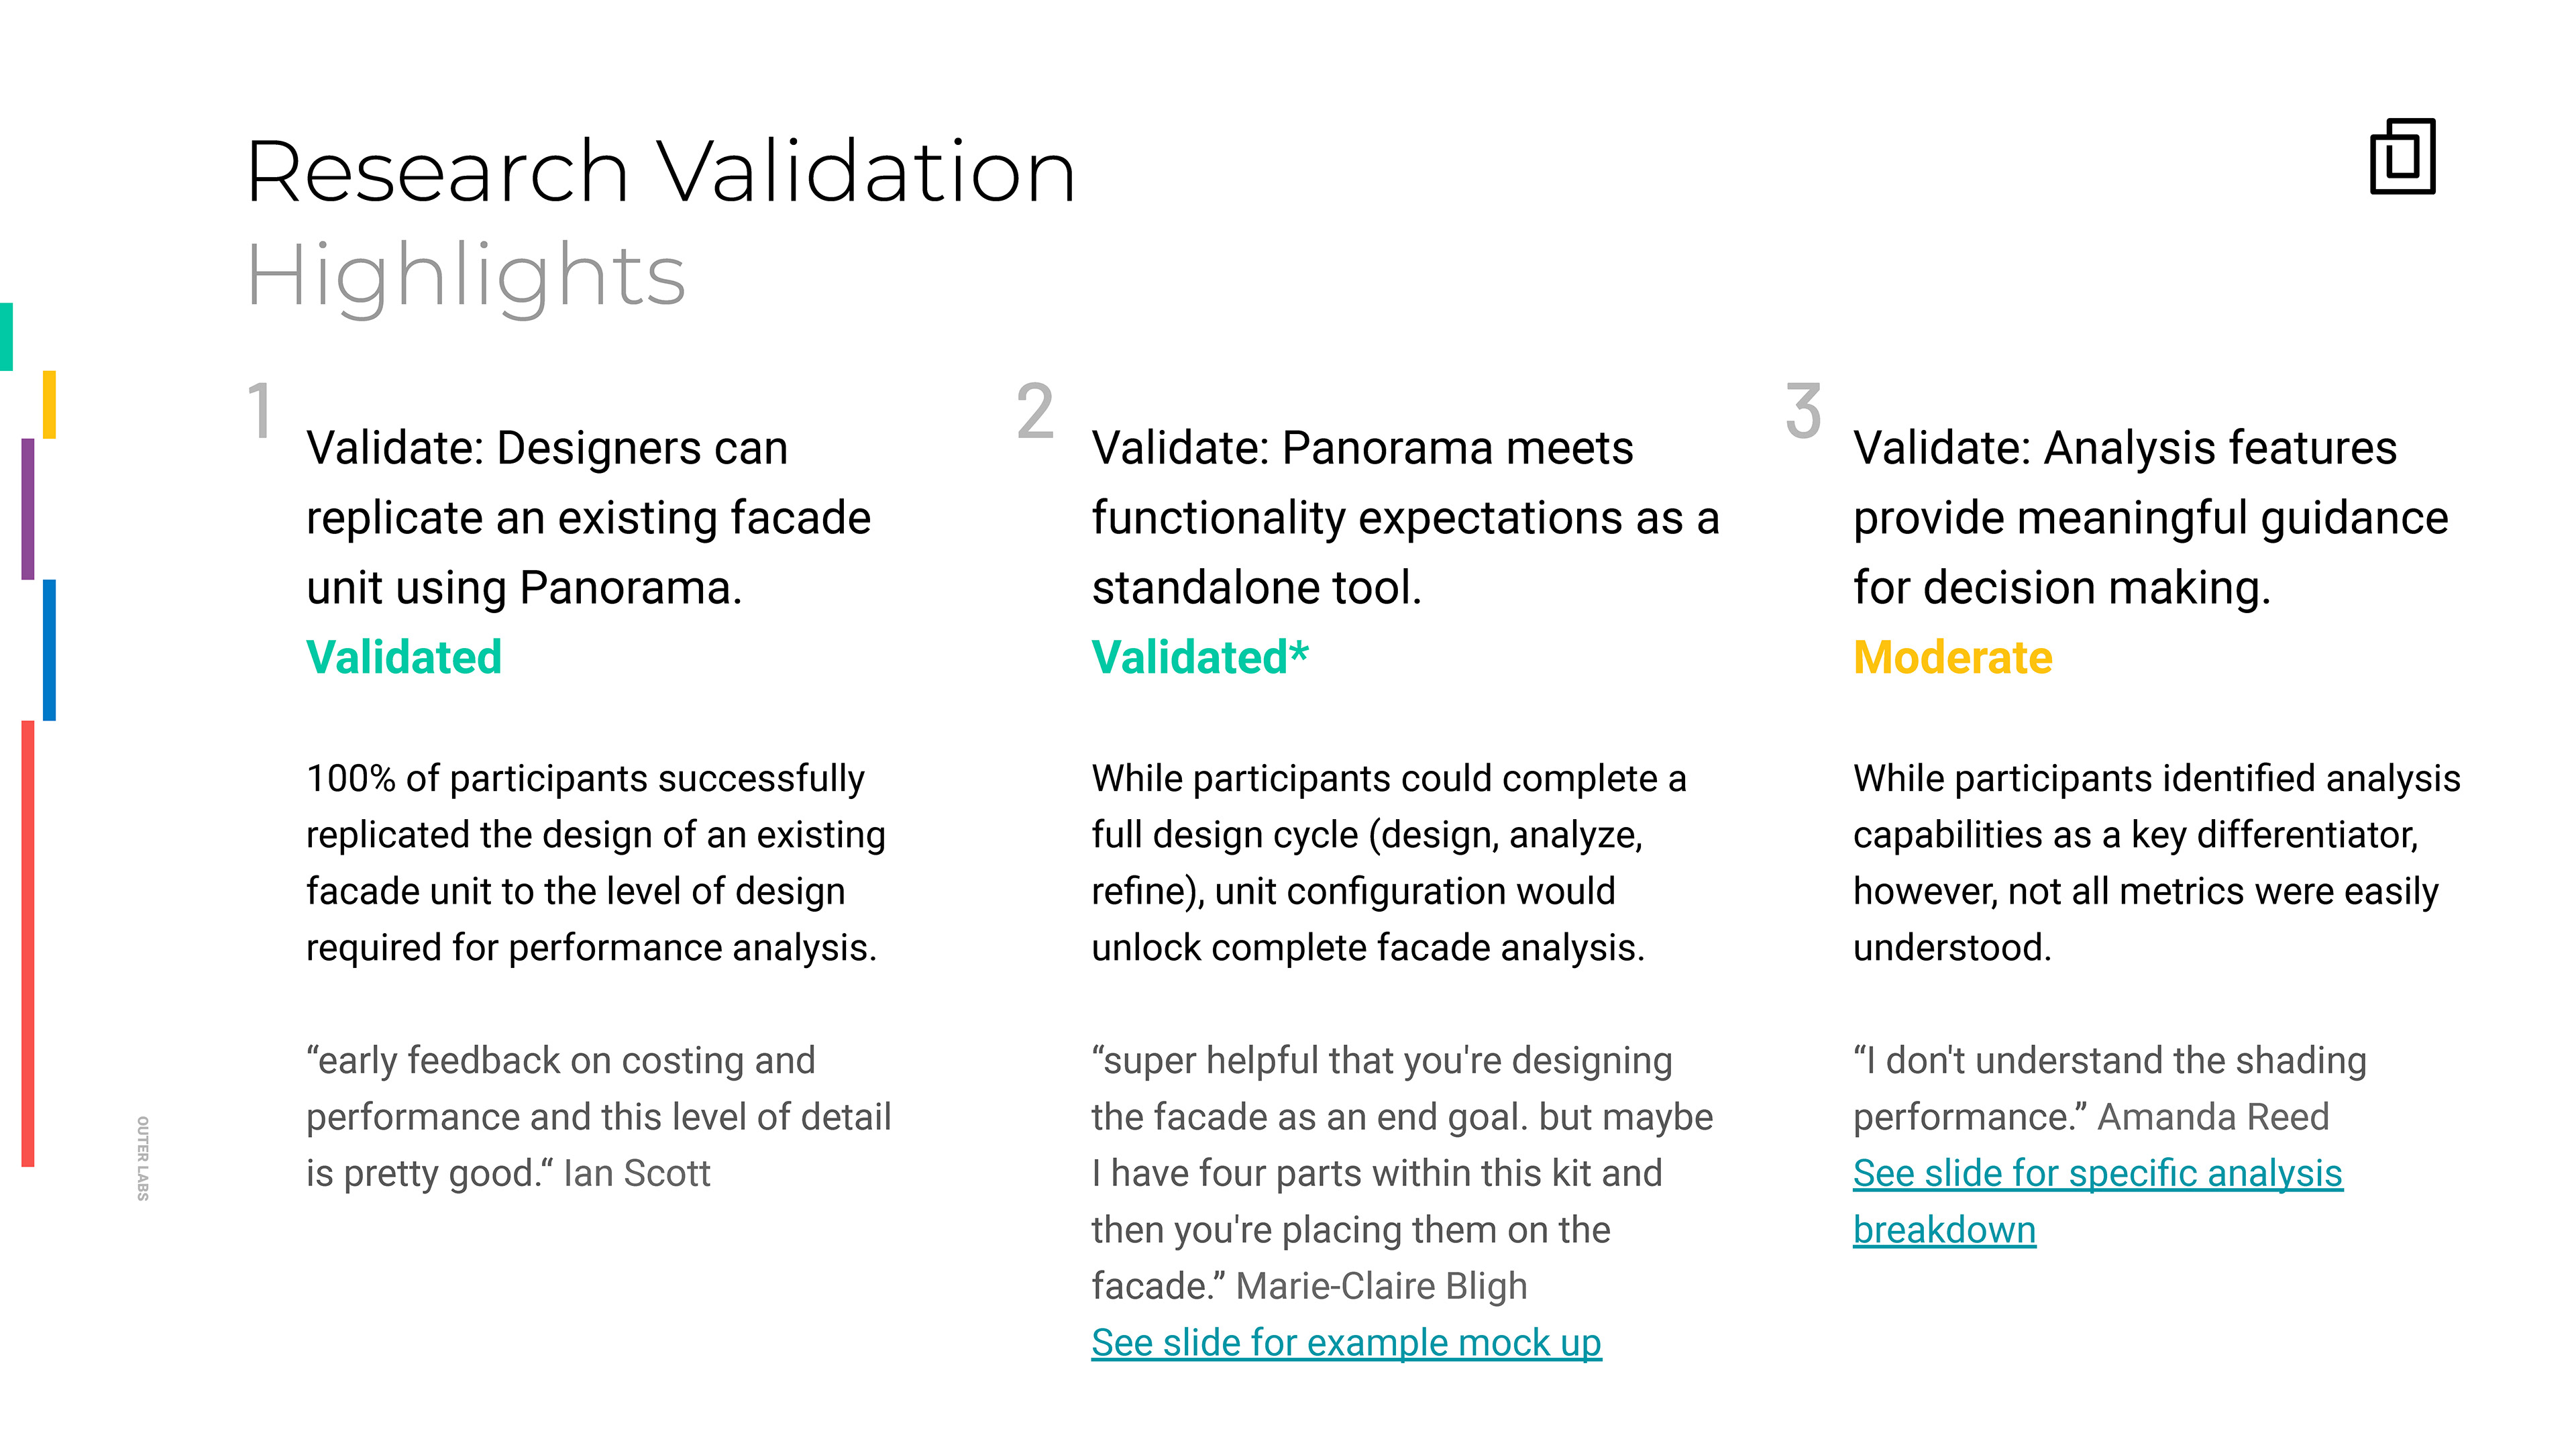Click the green 'Validated' status under item one
Viewport: 2576px width, 1449px height.
click(x=404, y=658)
